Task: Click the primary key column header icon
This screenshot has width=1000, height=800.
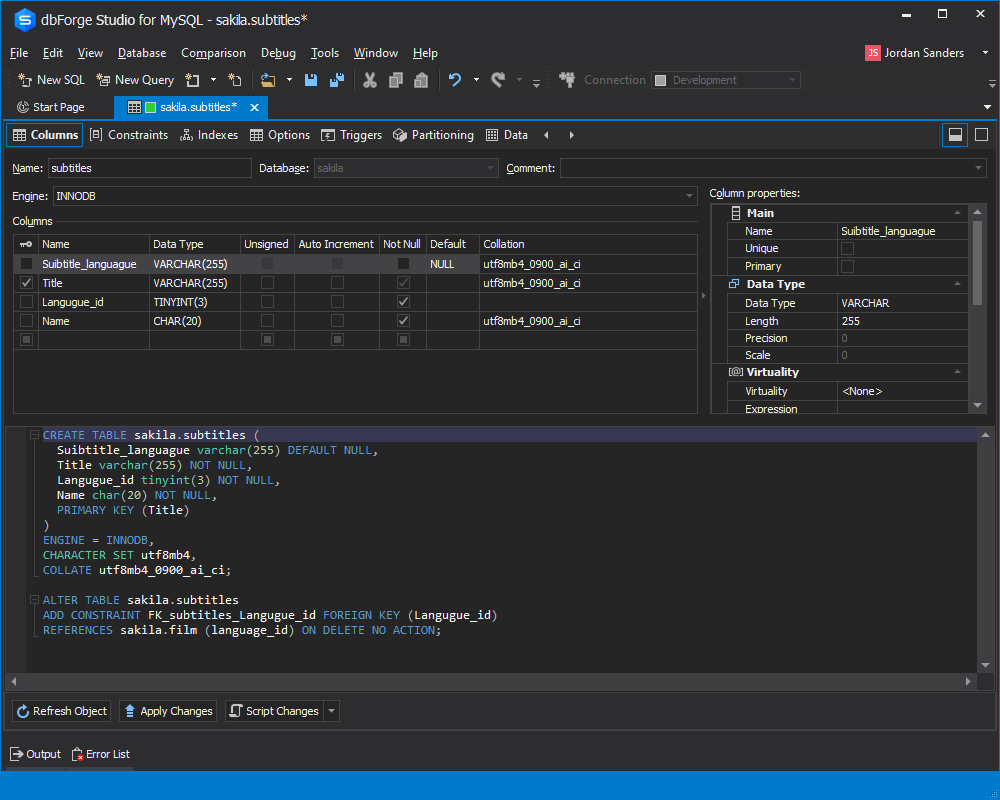Action: tap(26, 244)
